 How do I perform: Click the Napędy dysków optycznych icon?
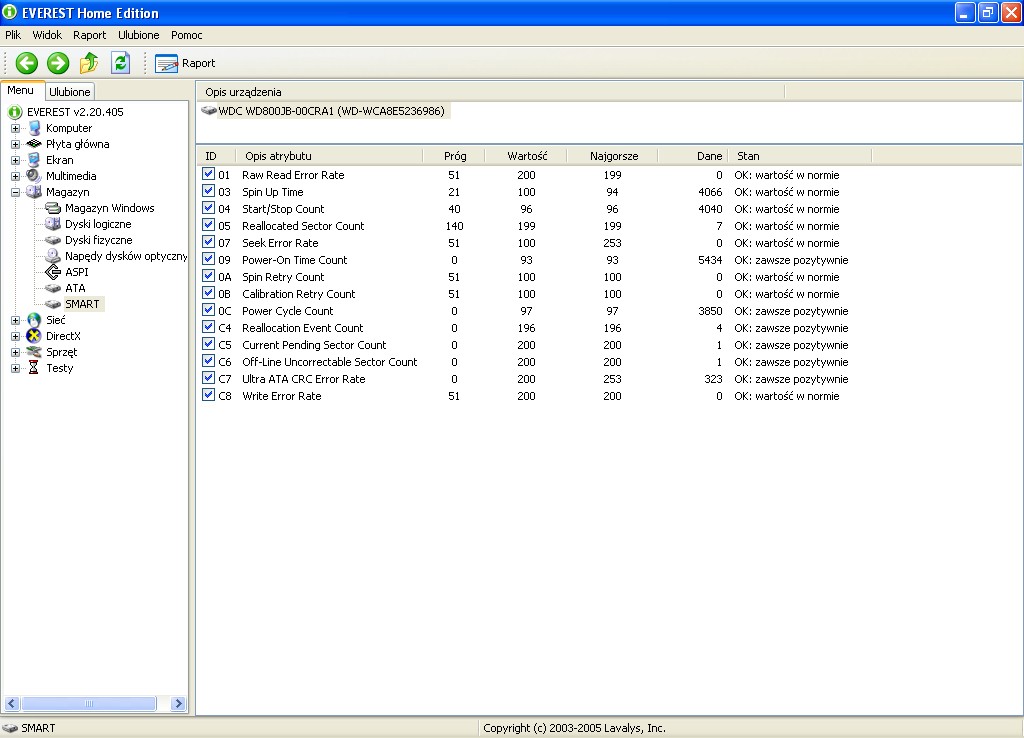(53, 256)
